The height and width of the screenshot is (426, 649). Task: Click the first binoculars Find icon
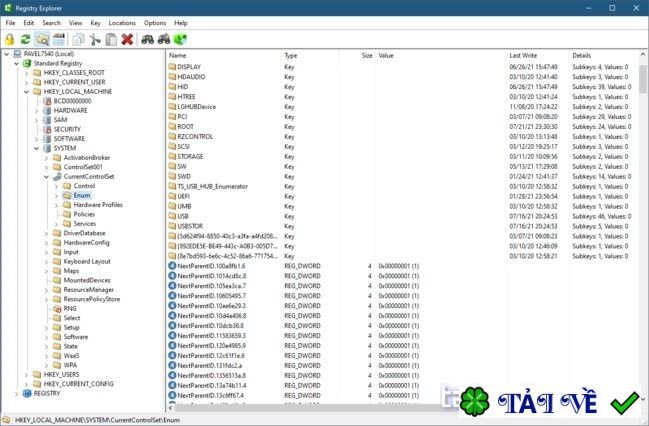(147, 39)
